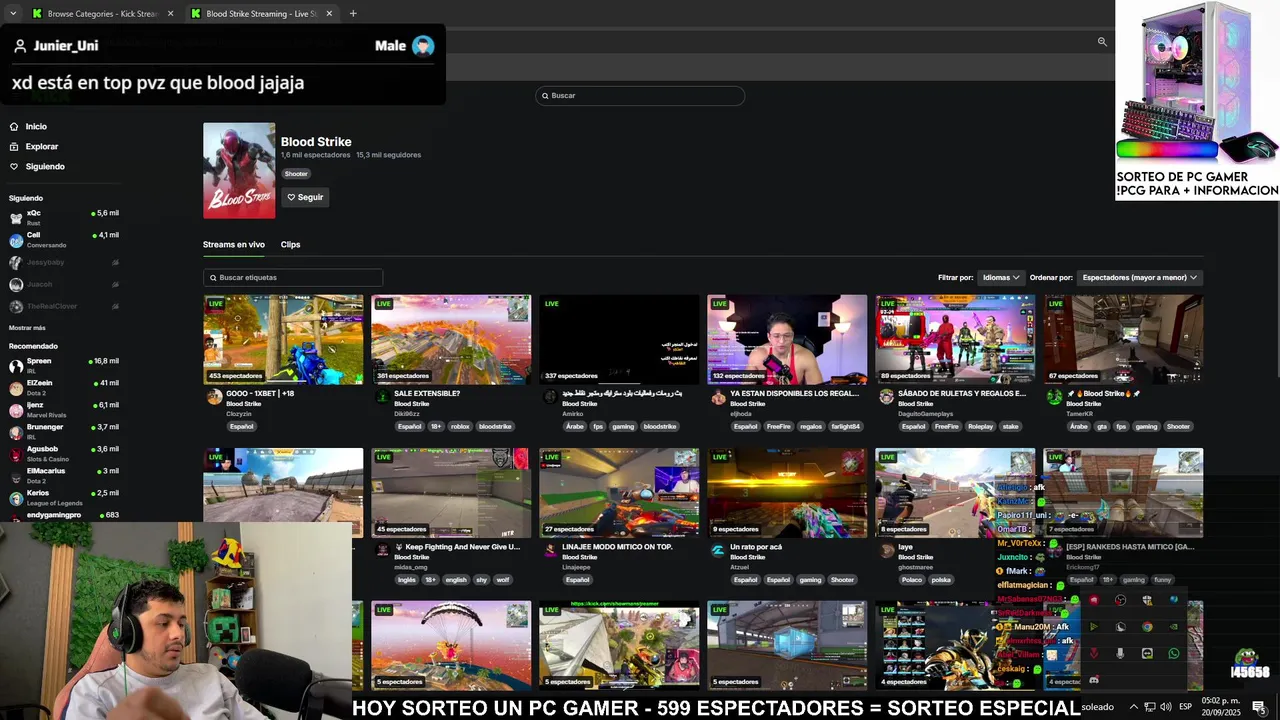Open xQc channel avatar in Siguiendo list
The height and width of the screenshot is (720, 1280).
(x=16, y=218)
